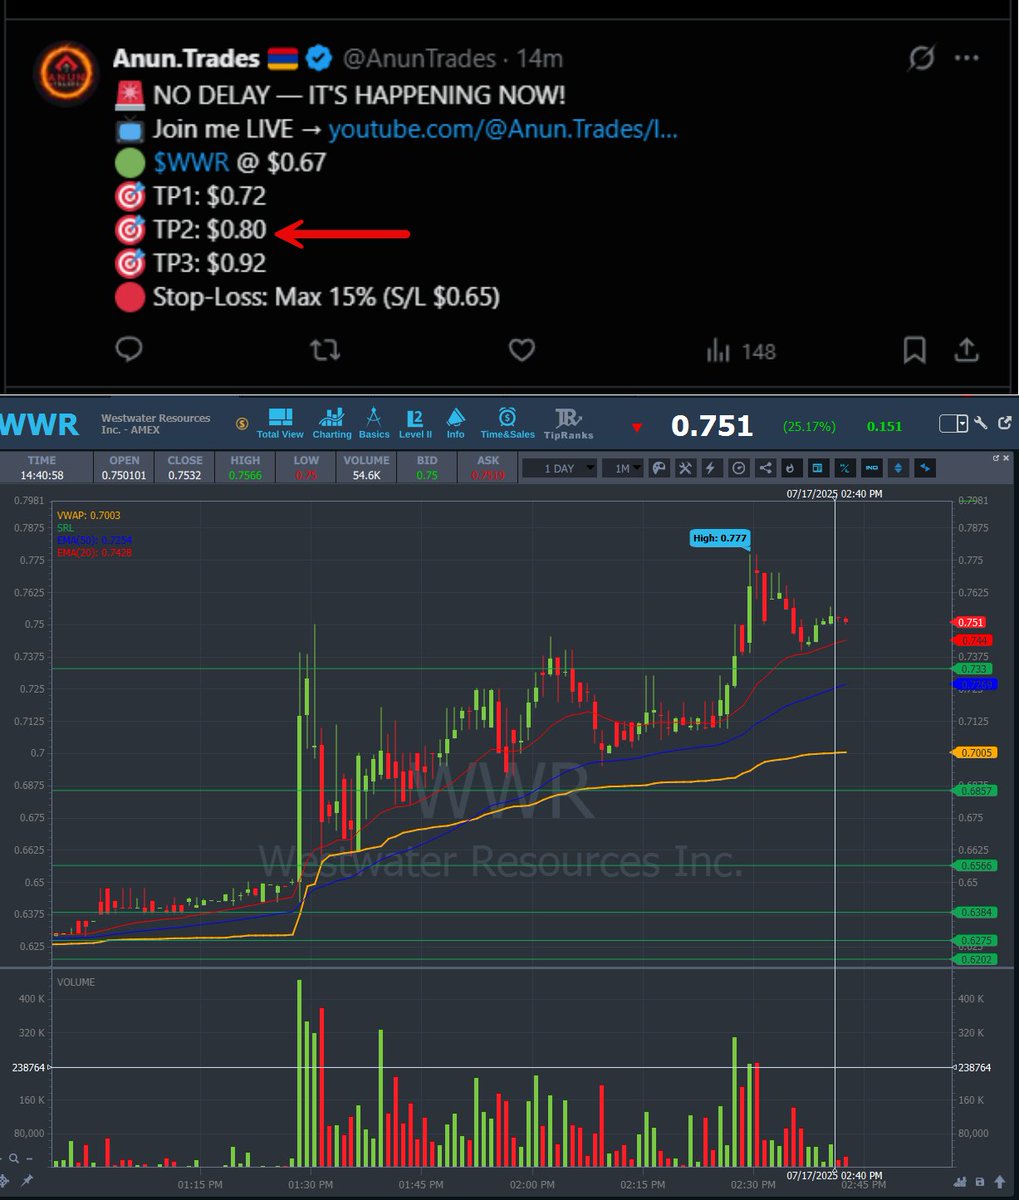
Task: Click the flame icon in chart toolbar
Action: pyautogui.click(x=791, y=468)
